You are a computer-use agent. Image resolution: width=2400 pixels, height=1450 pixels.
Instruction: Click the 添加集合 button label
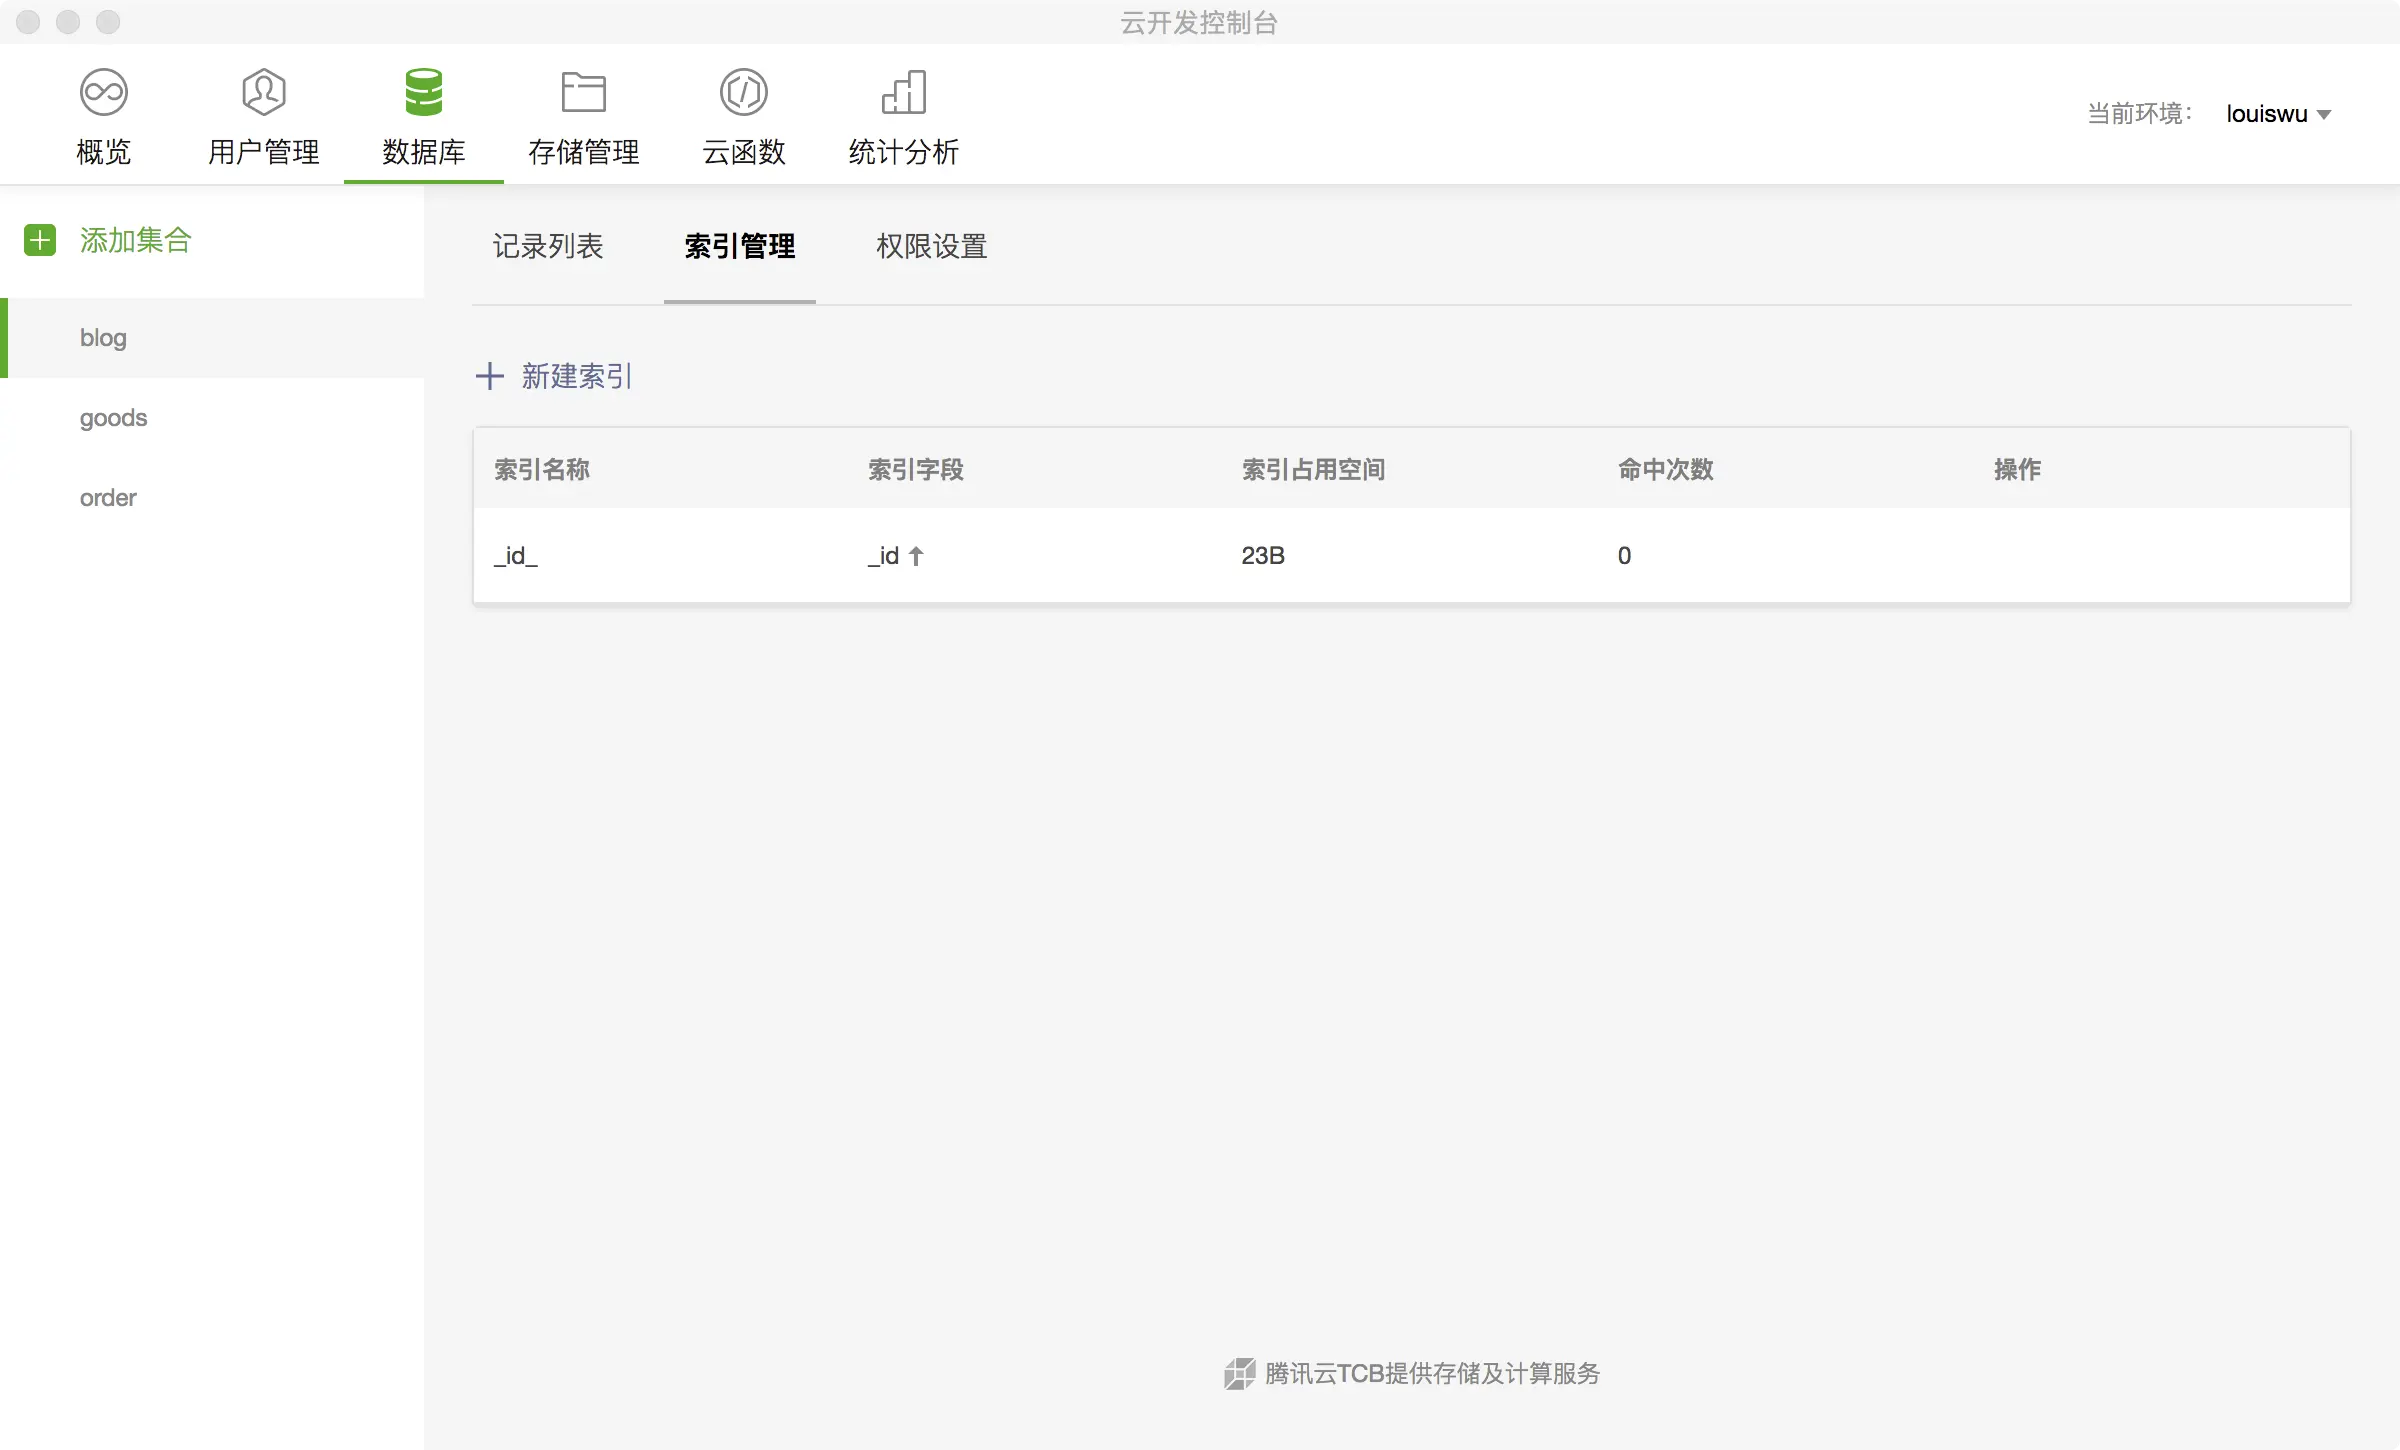(136, 240)
